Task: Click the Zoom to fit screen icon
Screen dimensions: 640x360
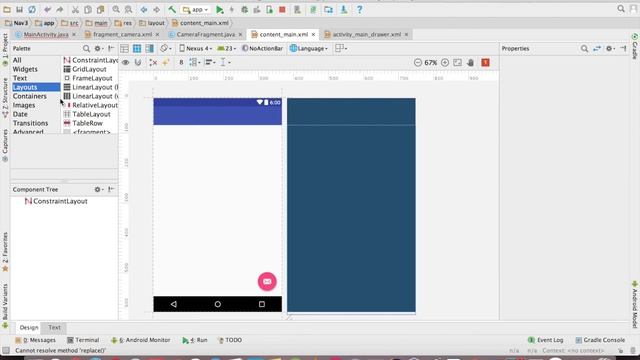Action: (x=458, y=62)
